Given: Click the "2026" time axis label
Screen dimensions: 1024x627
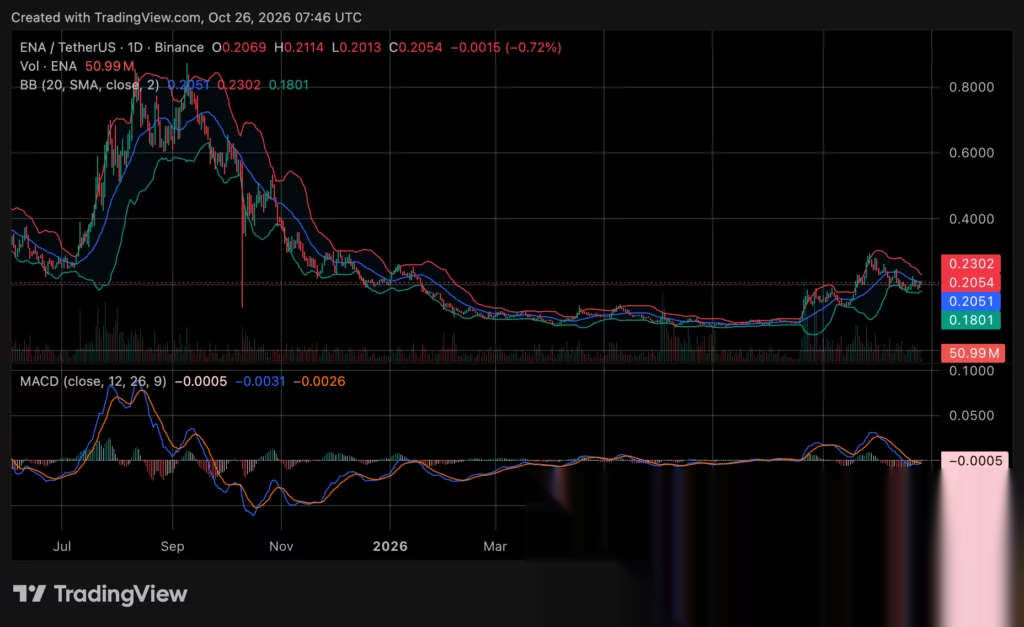Looking at the screenshot, I should 390,547.
